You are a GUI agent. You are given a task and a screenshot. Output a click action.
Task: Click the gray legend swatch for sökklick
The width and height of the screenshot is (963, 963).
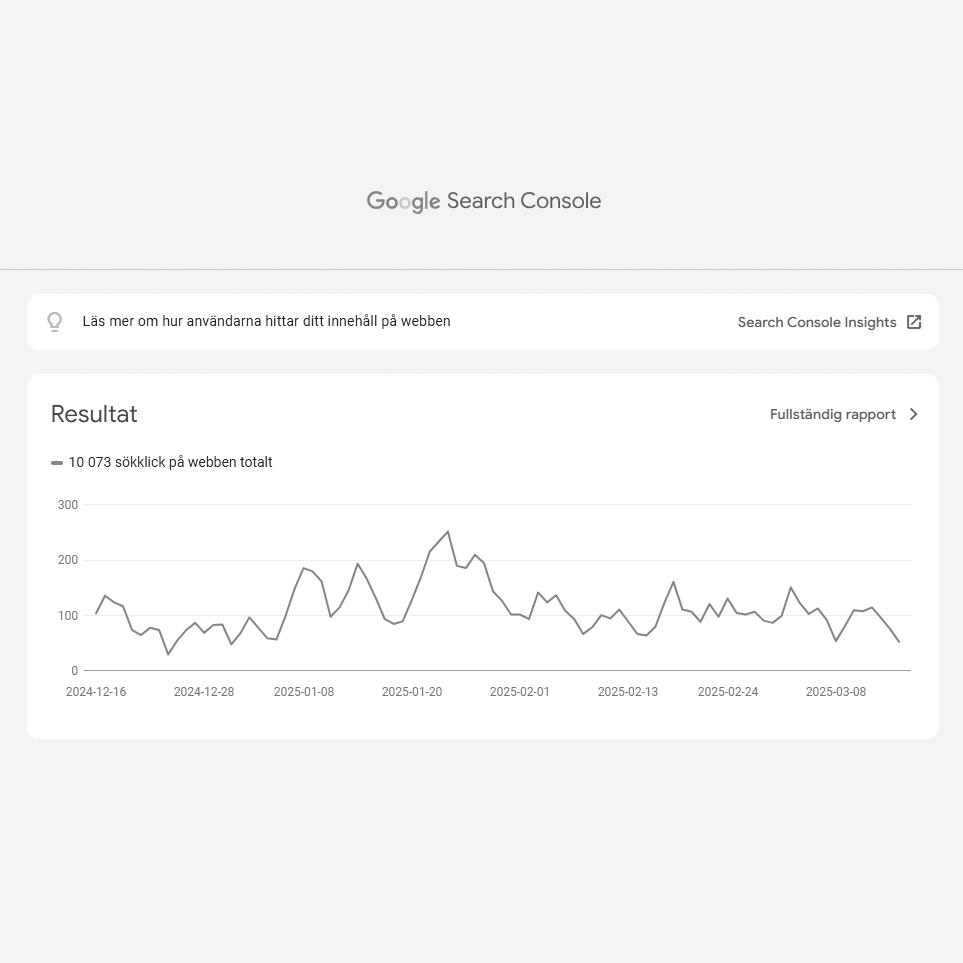click(x=57, y=463)
